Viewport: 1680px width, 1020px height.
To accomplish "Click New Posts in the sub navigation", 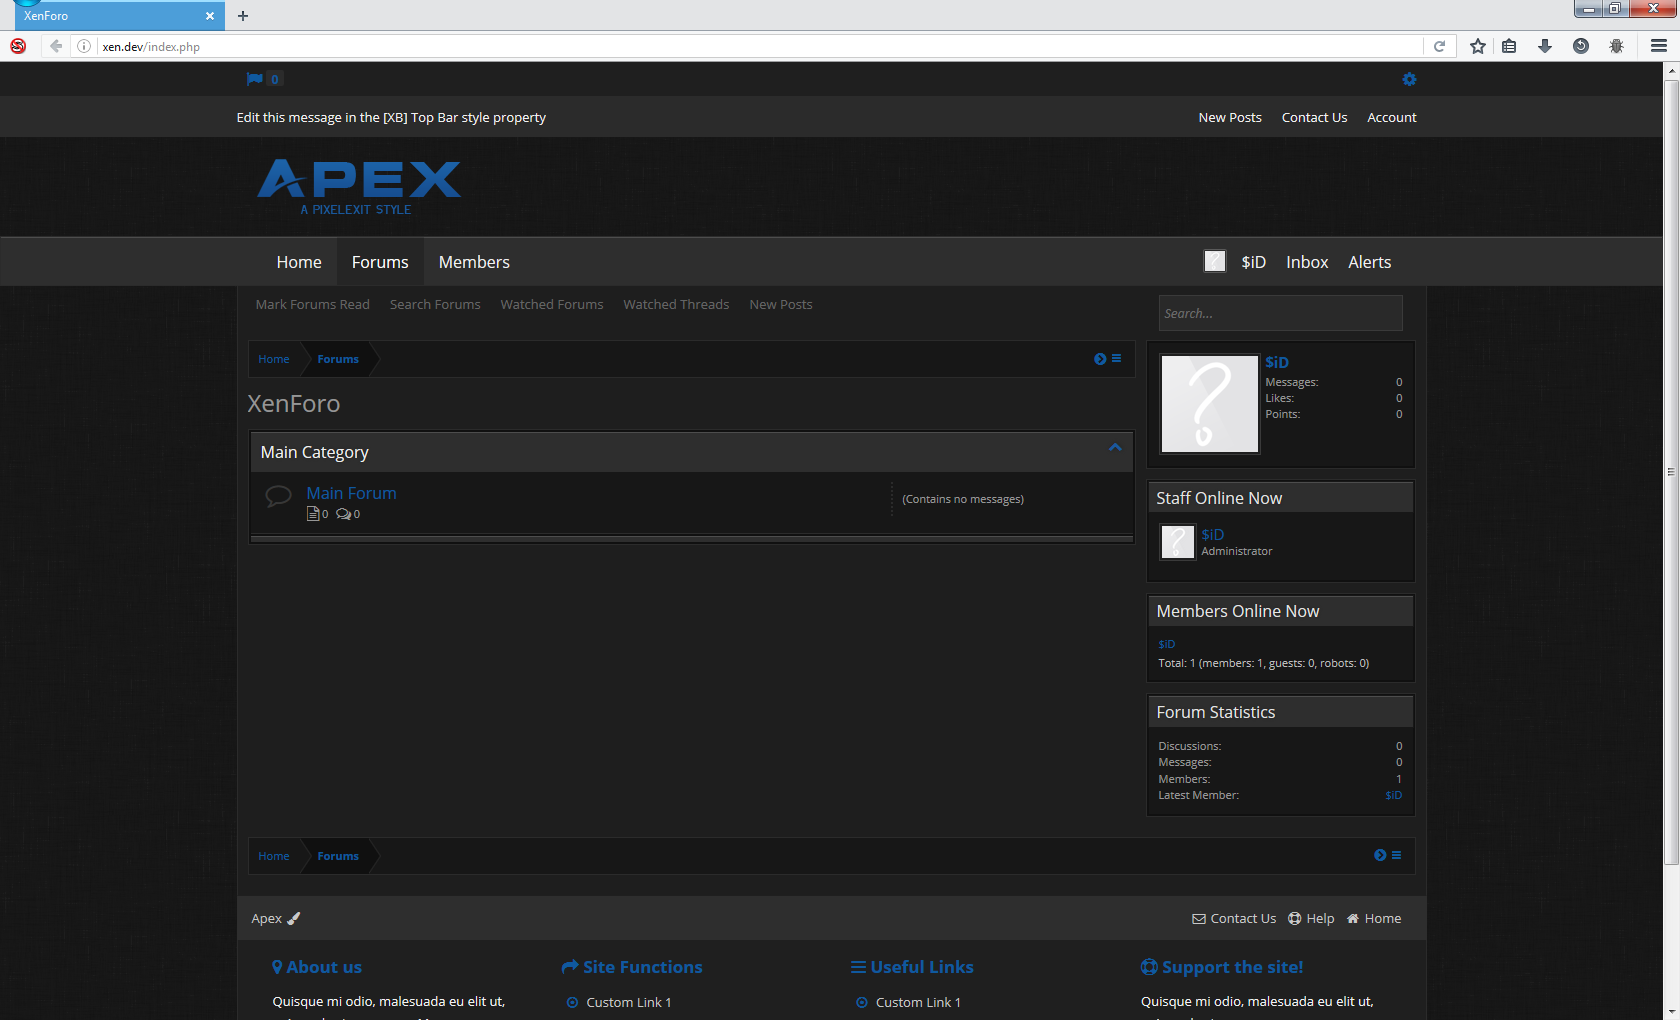I will 781,304.
